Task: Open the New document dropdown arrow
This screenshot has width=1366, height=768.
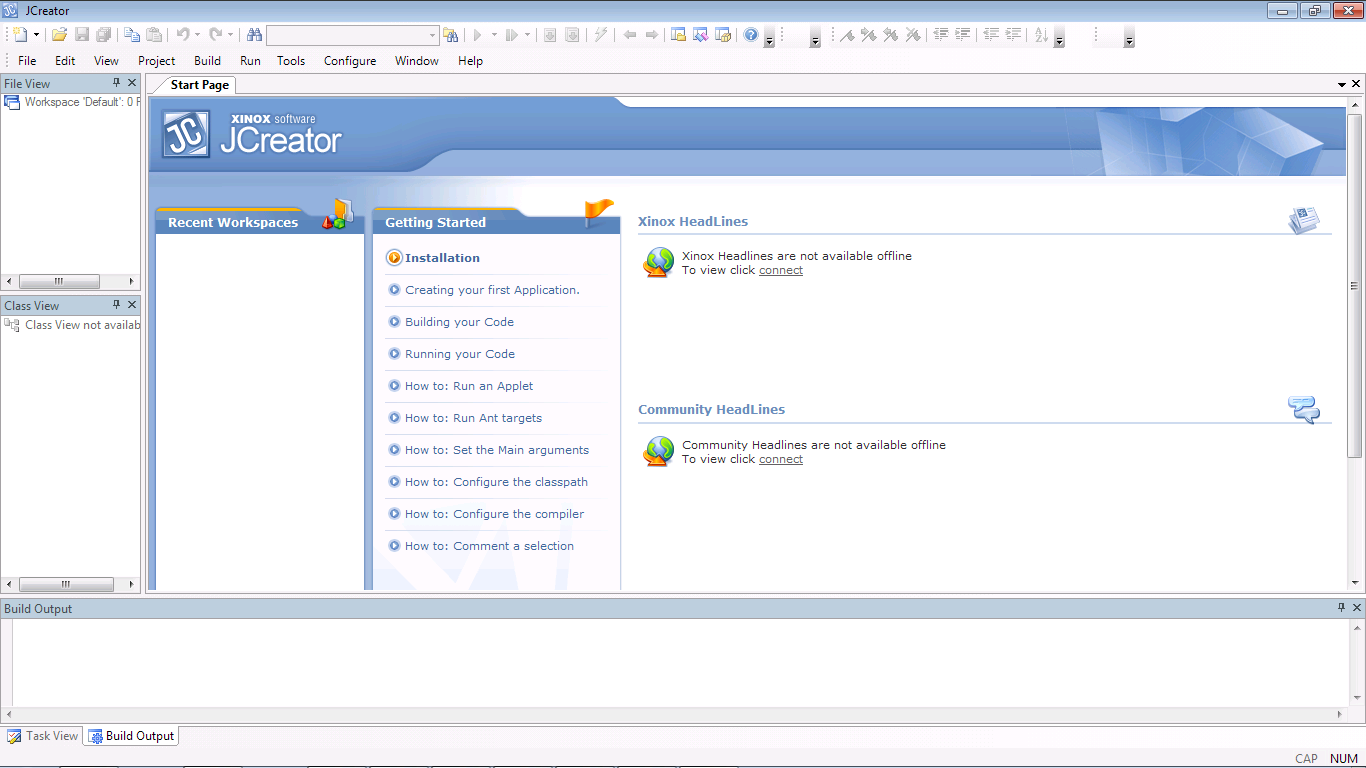Action: (34, 35)
